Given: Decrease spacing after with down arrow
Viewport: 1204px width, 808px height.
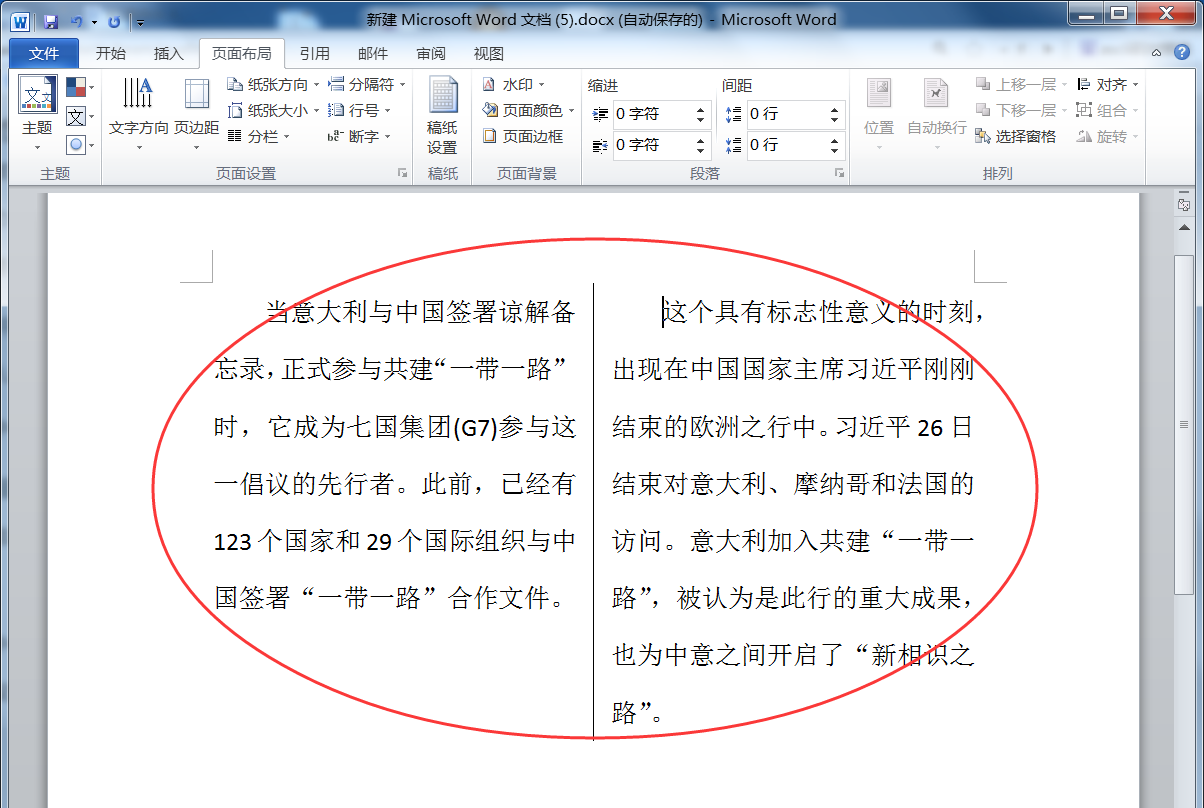Looking at the screenshot, I should tap(835, 152).
